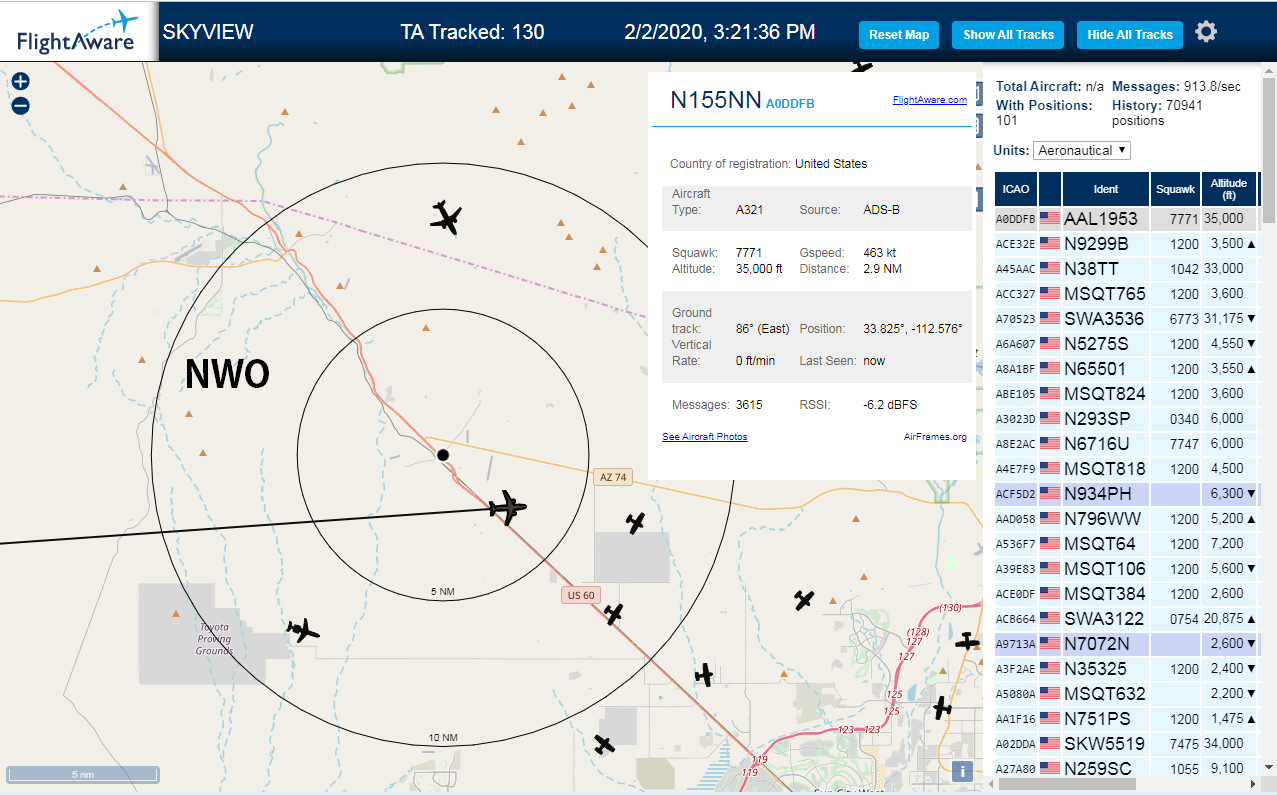Click the flag icon in MSQT765 row

click(1049, 294)
